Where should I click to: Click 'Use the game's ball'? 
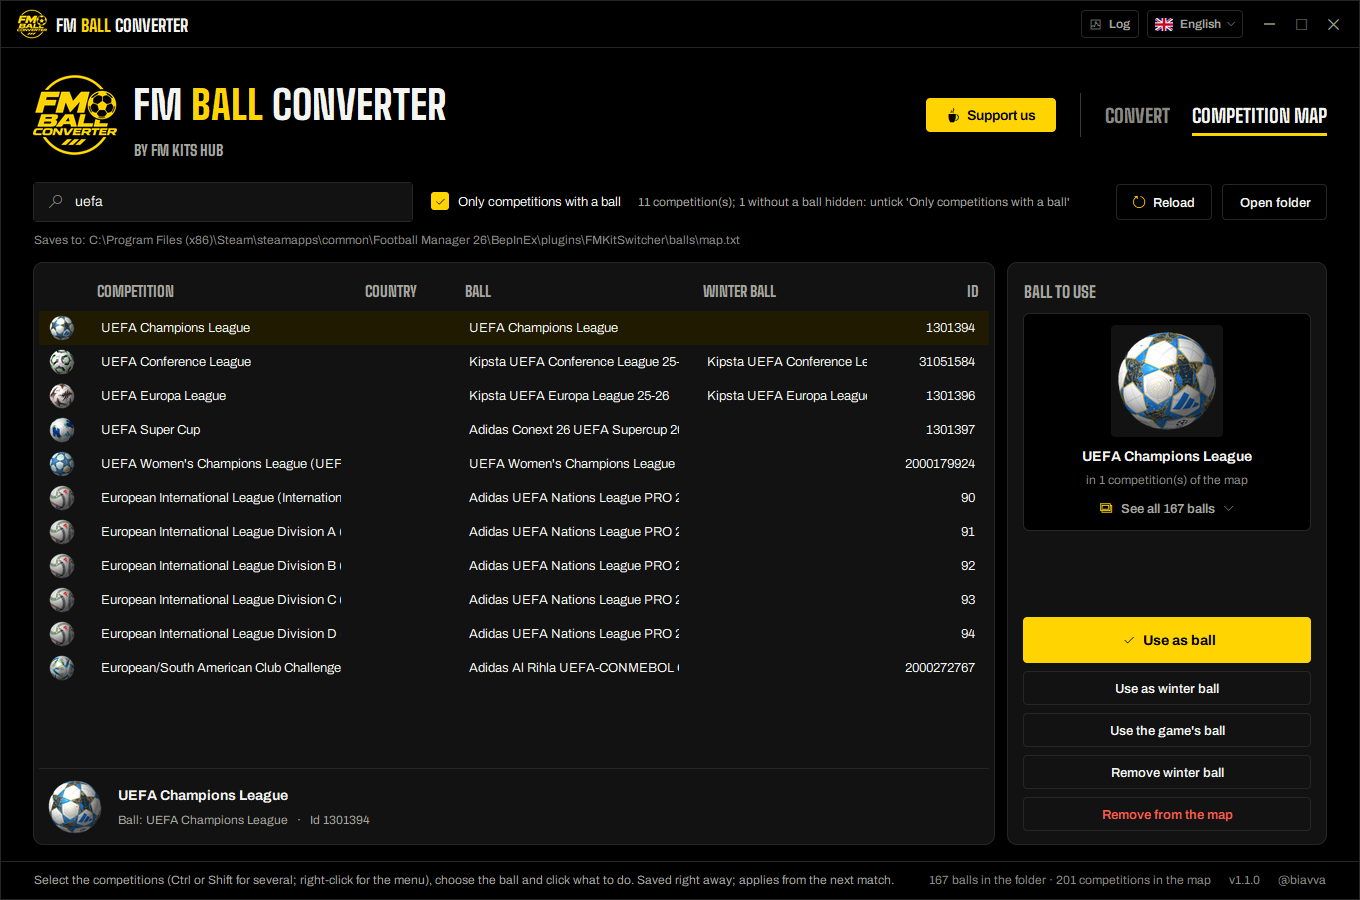[x=1167, y=730]
